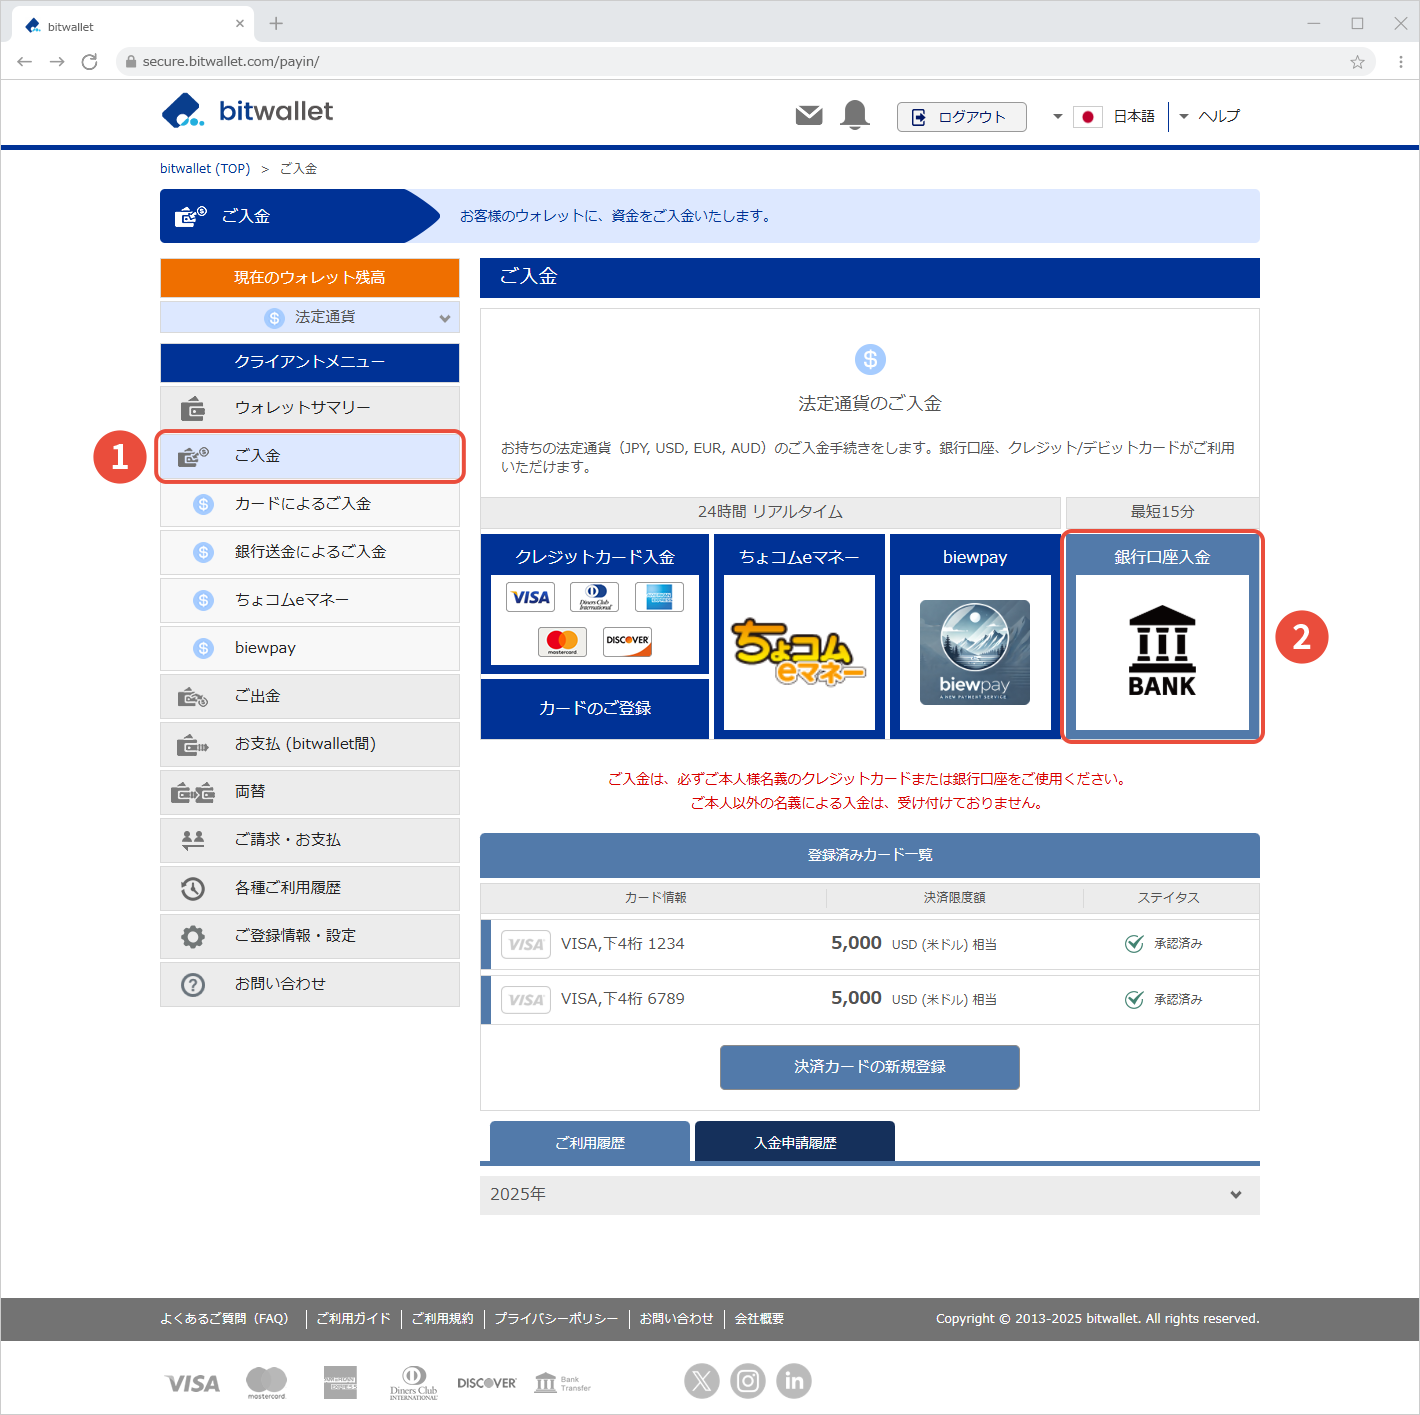The width and height of the screenshot is (1420, 1415).
Task: Click the browser back arrow
Action: (25, 62)
